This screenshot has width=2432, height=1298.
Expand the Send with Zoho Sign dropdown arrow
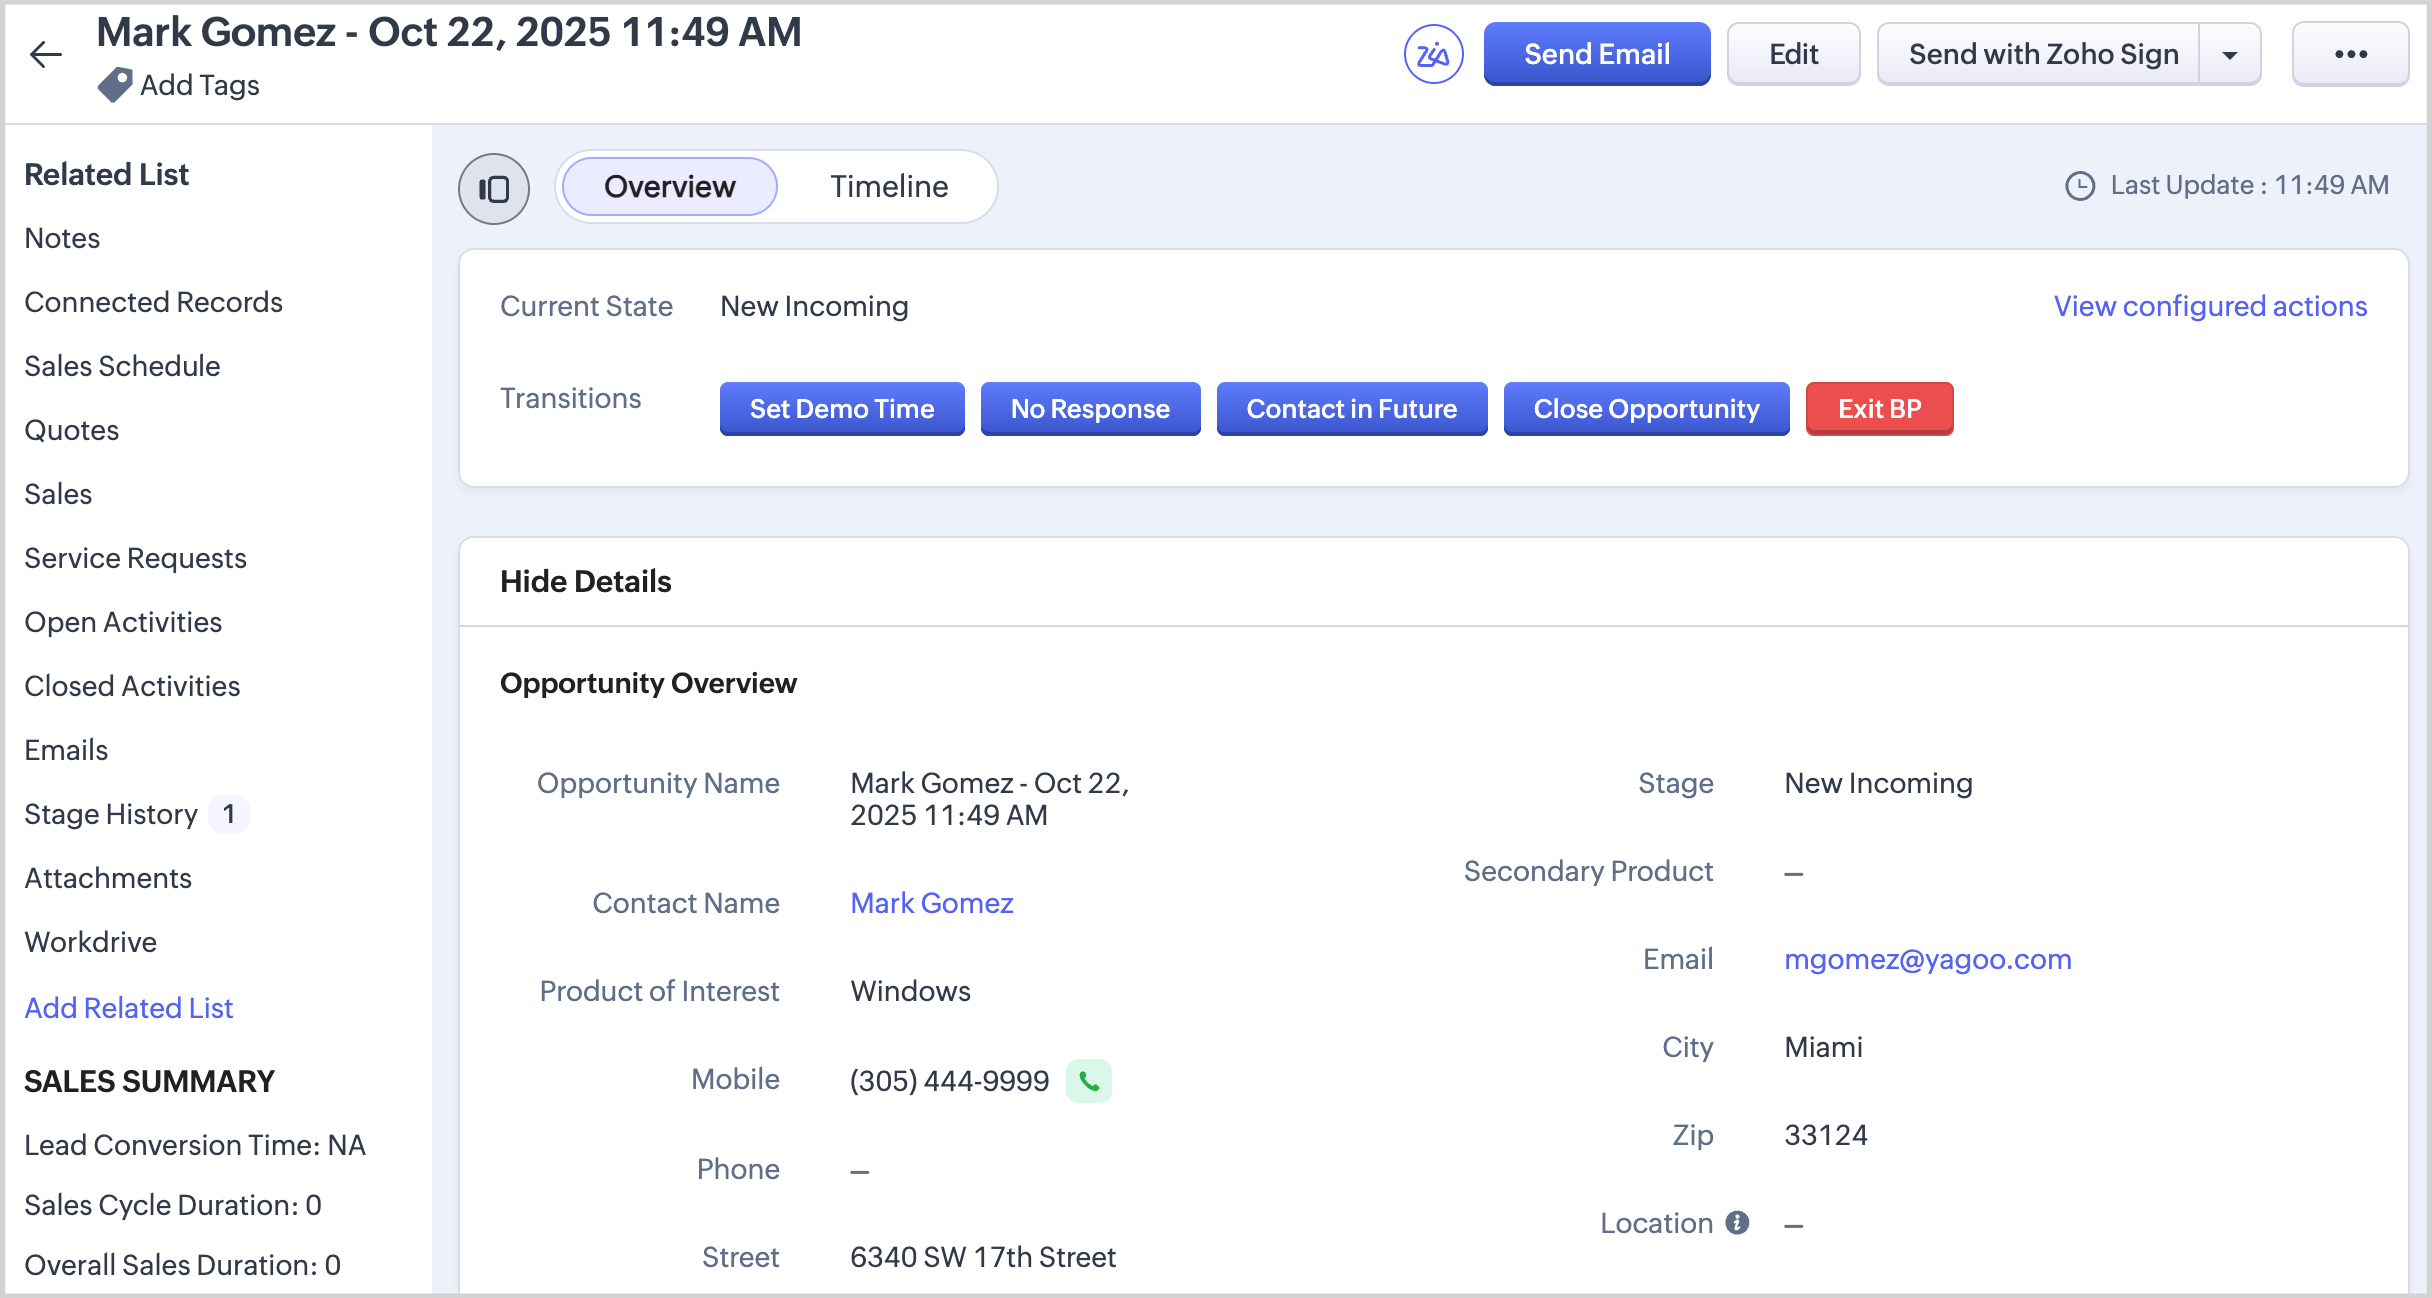click(2230, 55)
